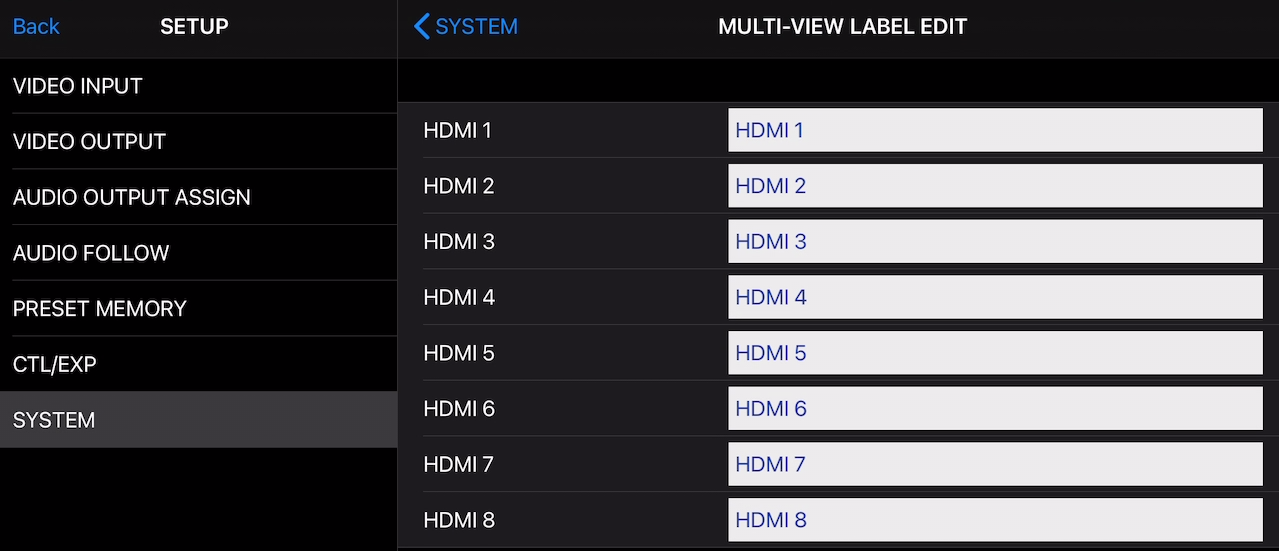
Task: Tap the Back link in Setup
Action: click(x=36, y=27)
